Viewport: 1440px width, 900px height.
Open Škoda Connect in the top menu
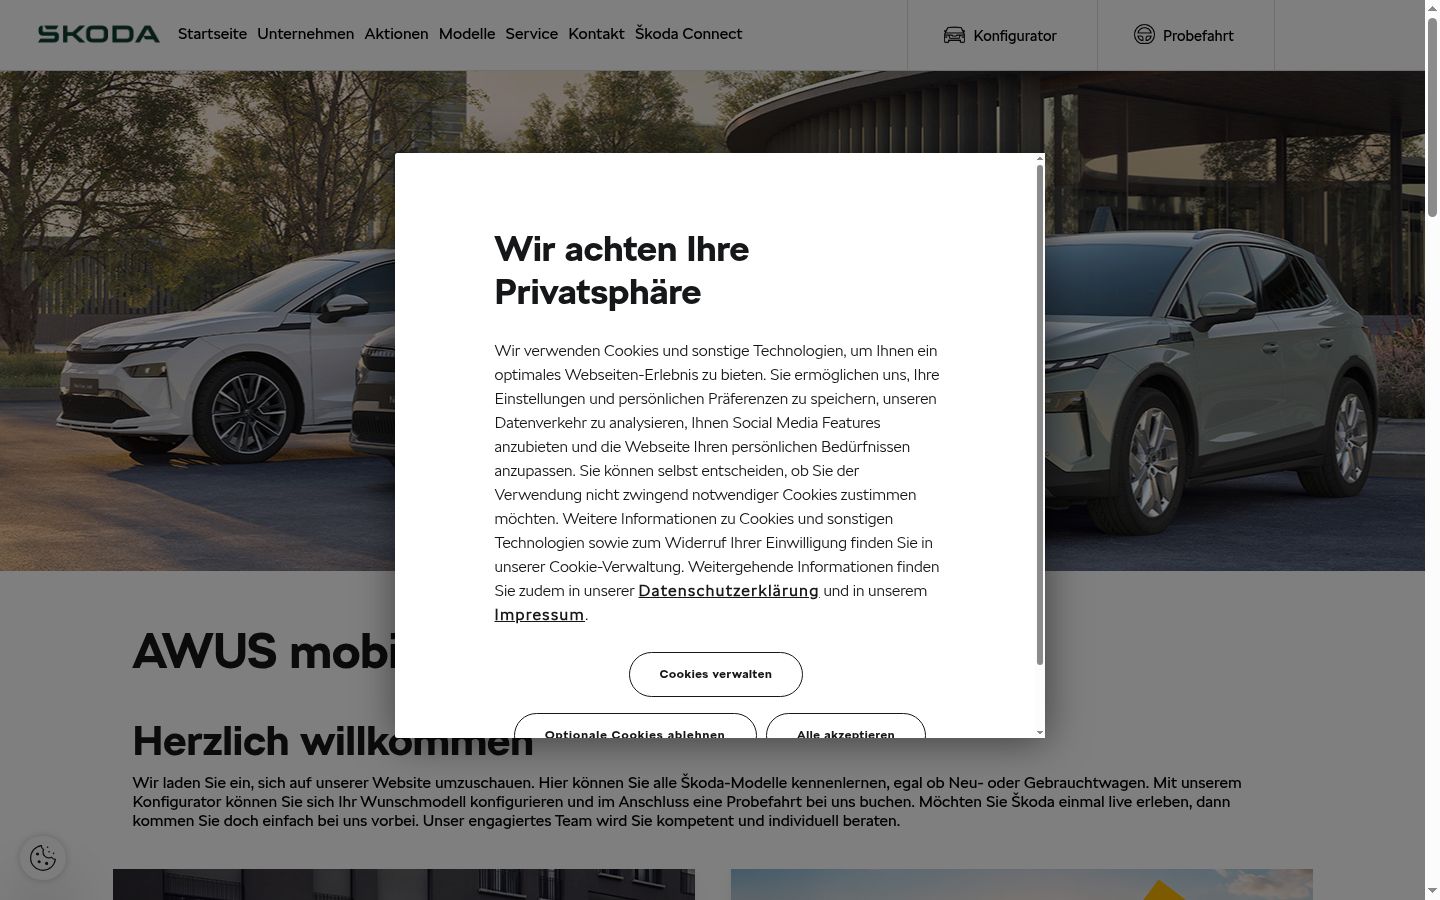pos(688,34)
